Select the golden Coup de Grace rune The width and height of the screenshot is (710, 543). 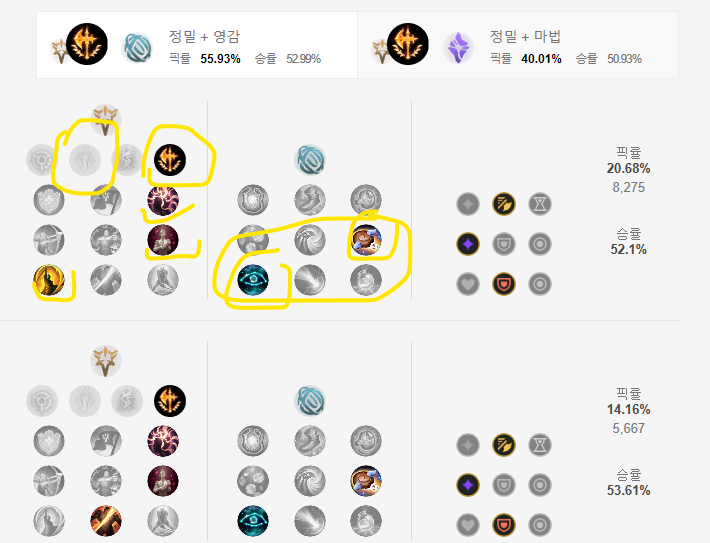(49, 280)
